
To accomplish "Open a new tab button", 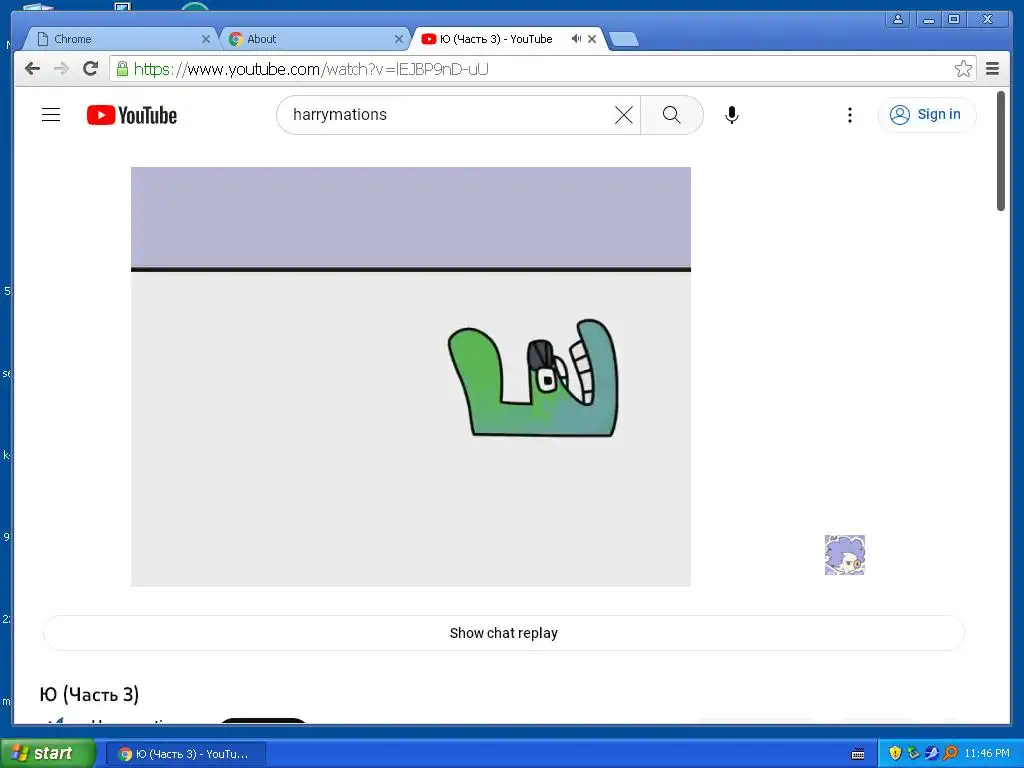I will click(624, 40).
